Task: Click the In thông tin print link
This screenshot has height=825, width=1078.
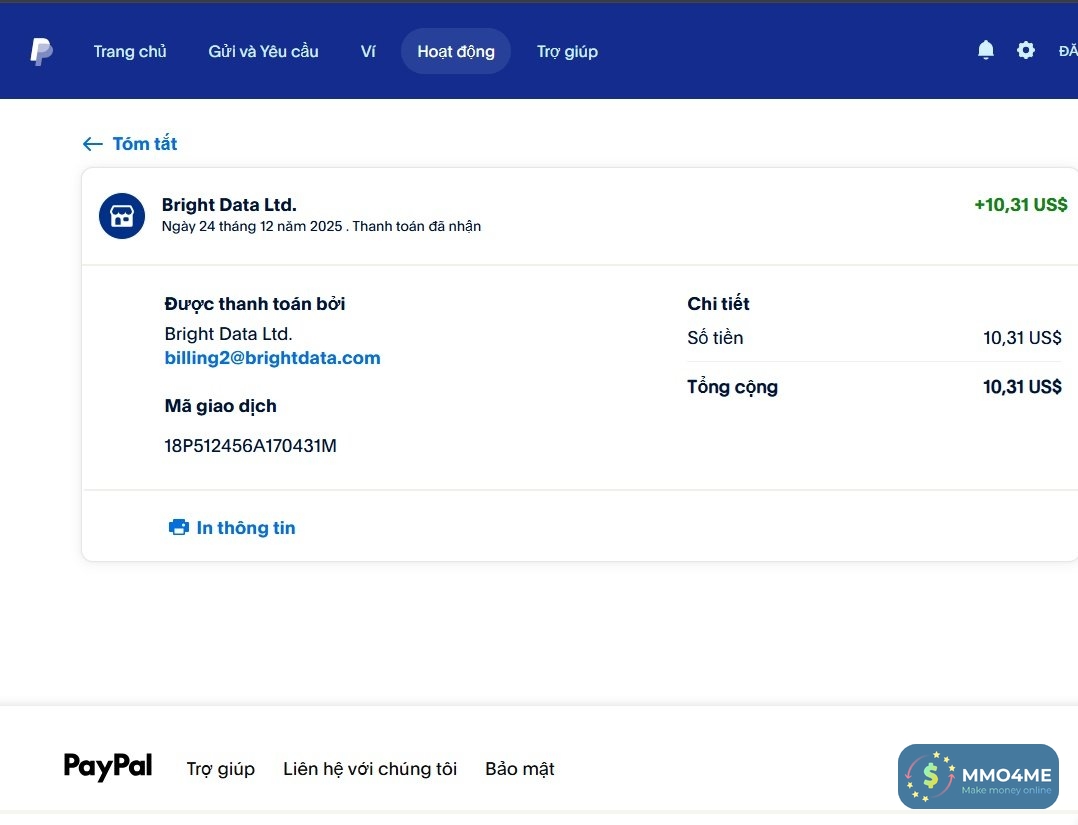Action: (x=245, y=527)
